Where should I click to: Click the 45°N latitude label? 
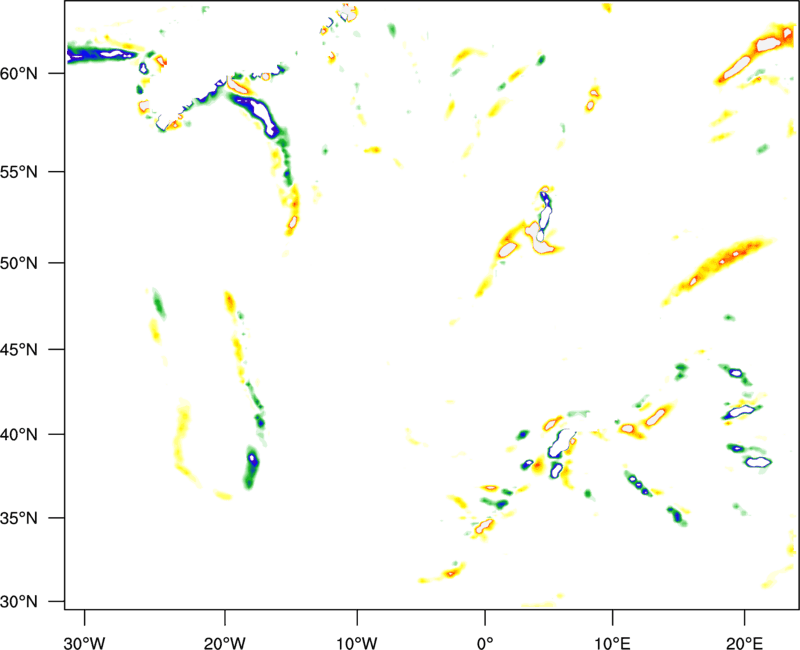coord(19,349)
